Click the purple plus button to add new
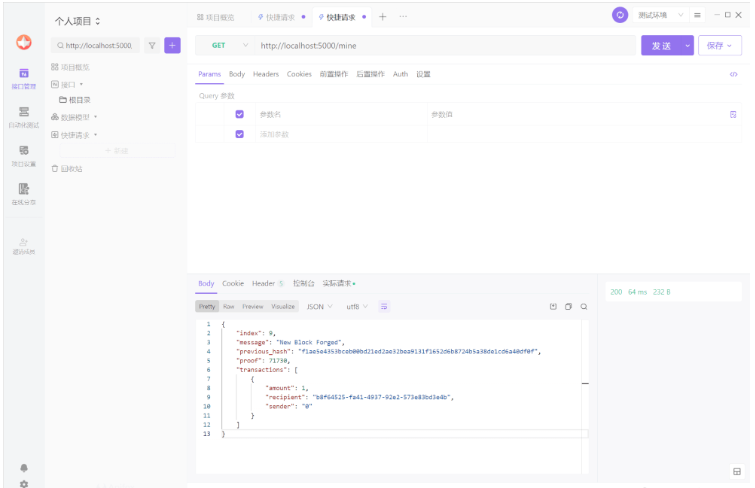The height and width of the screenshot is (488, 755). 172,45
